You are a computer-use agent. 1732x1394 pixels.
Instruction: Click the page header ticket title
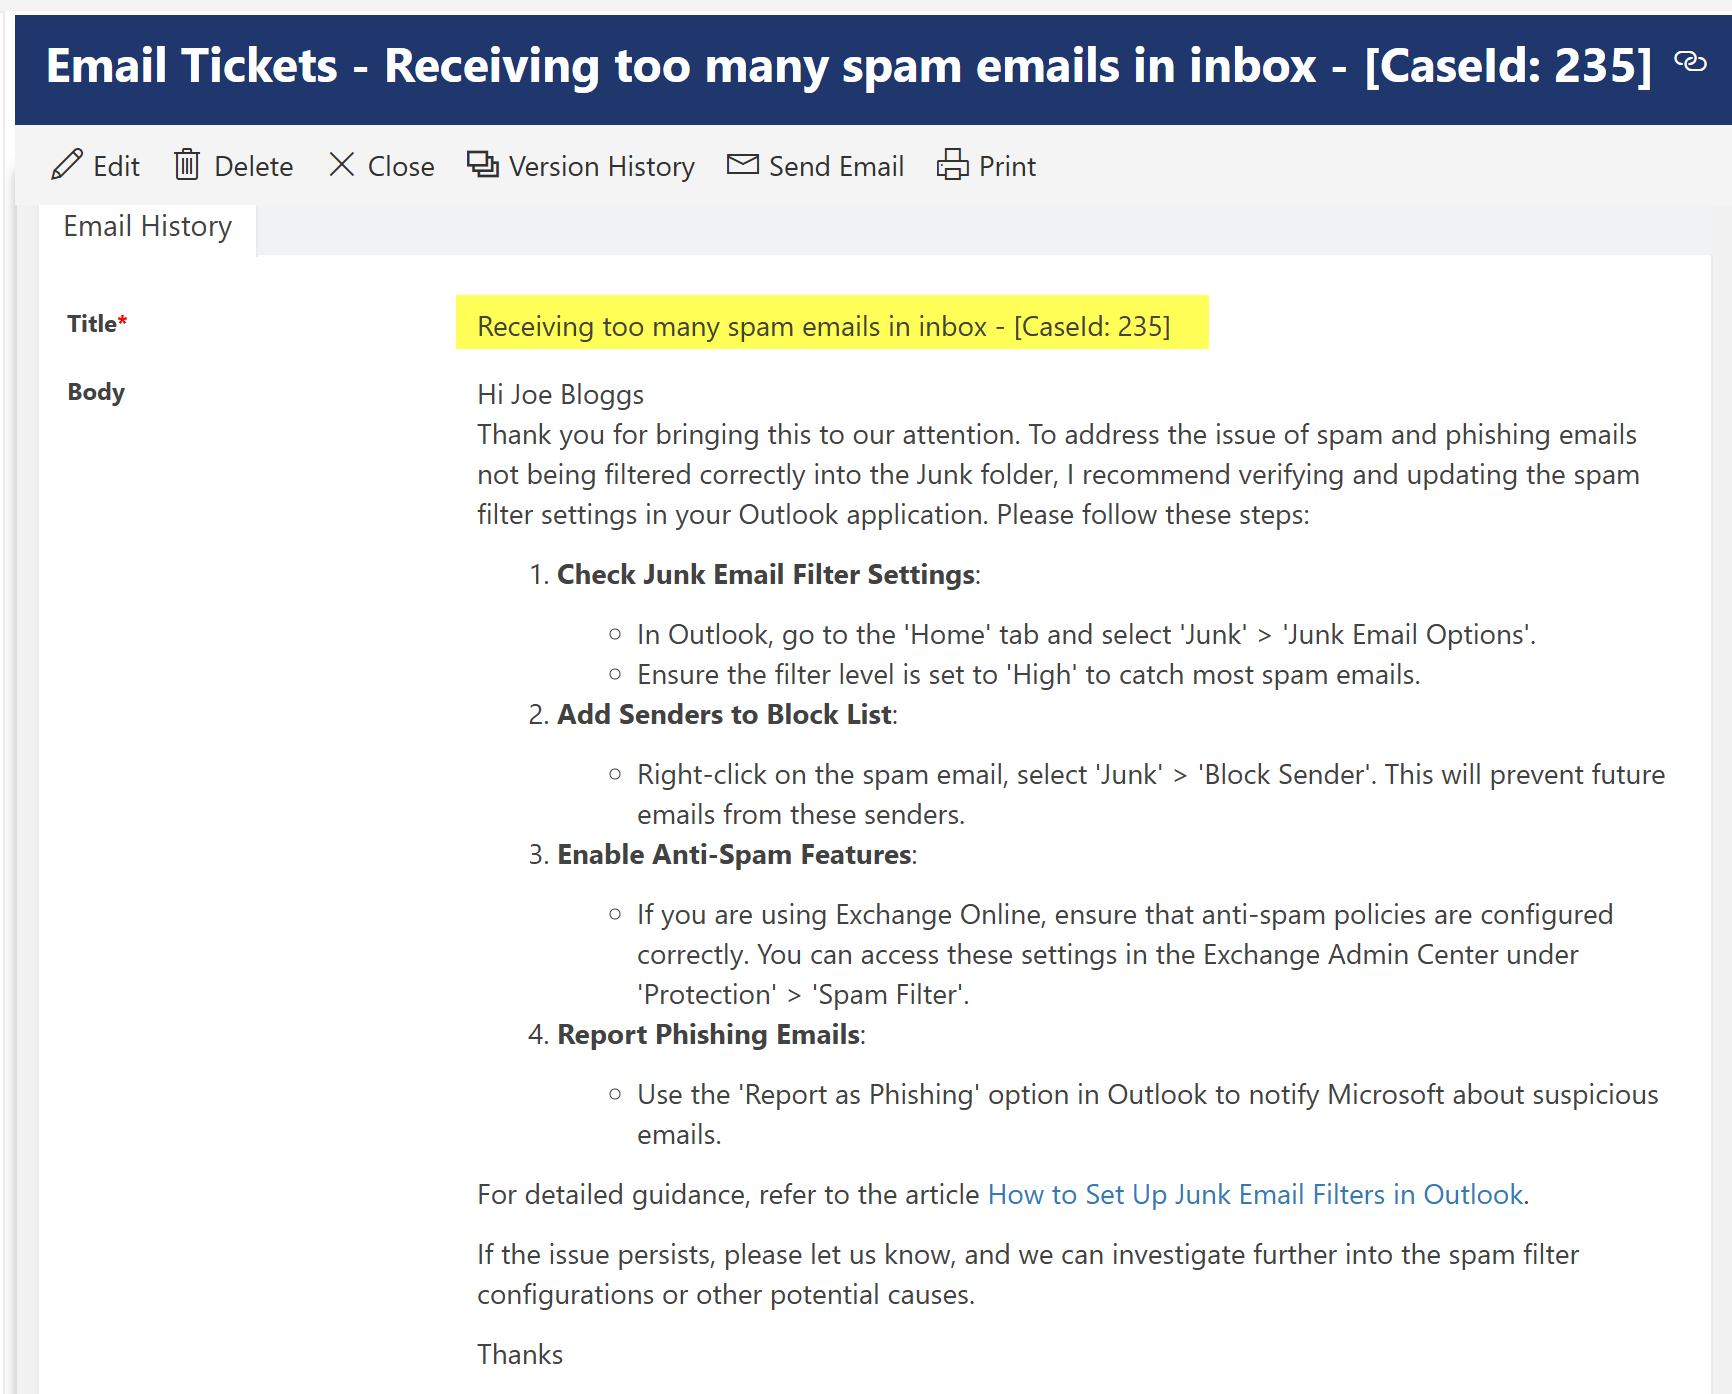tap(848, 67)
